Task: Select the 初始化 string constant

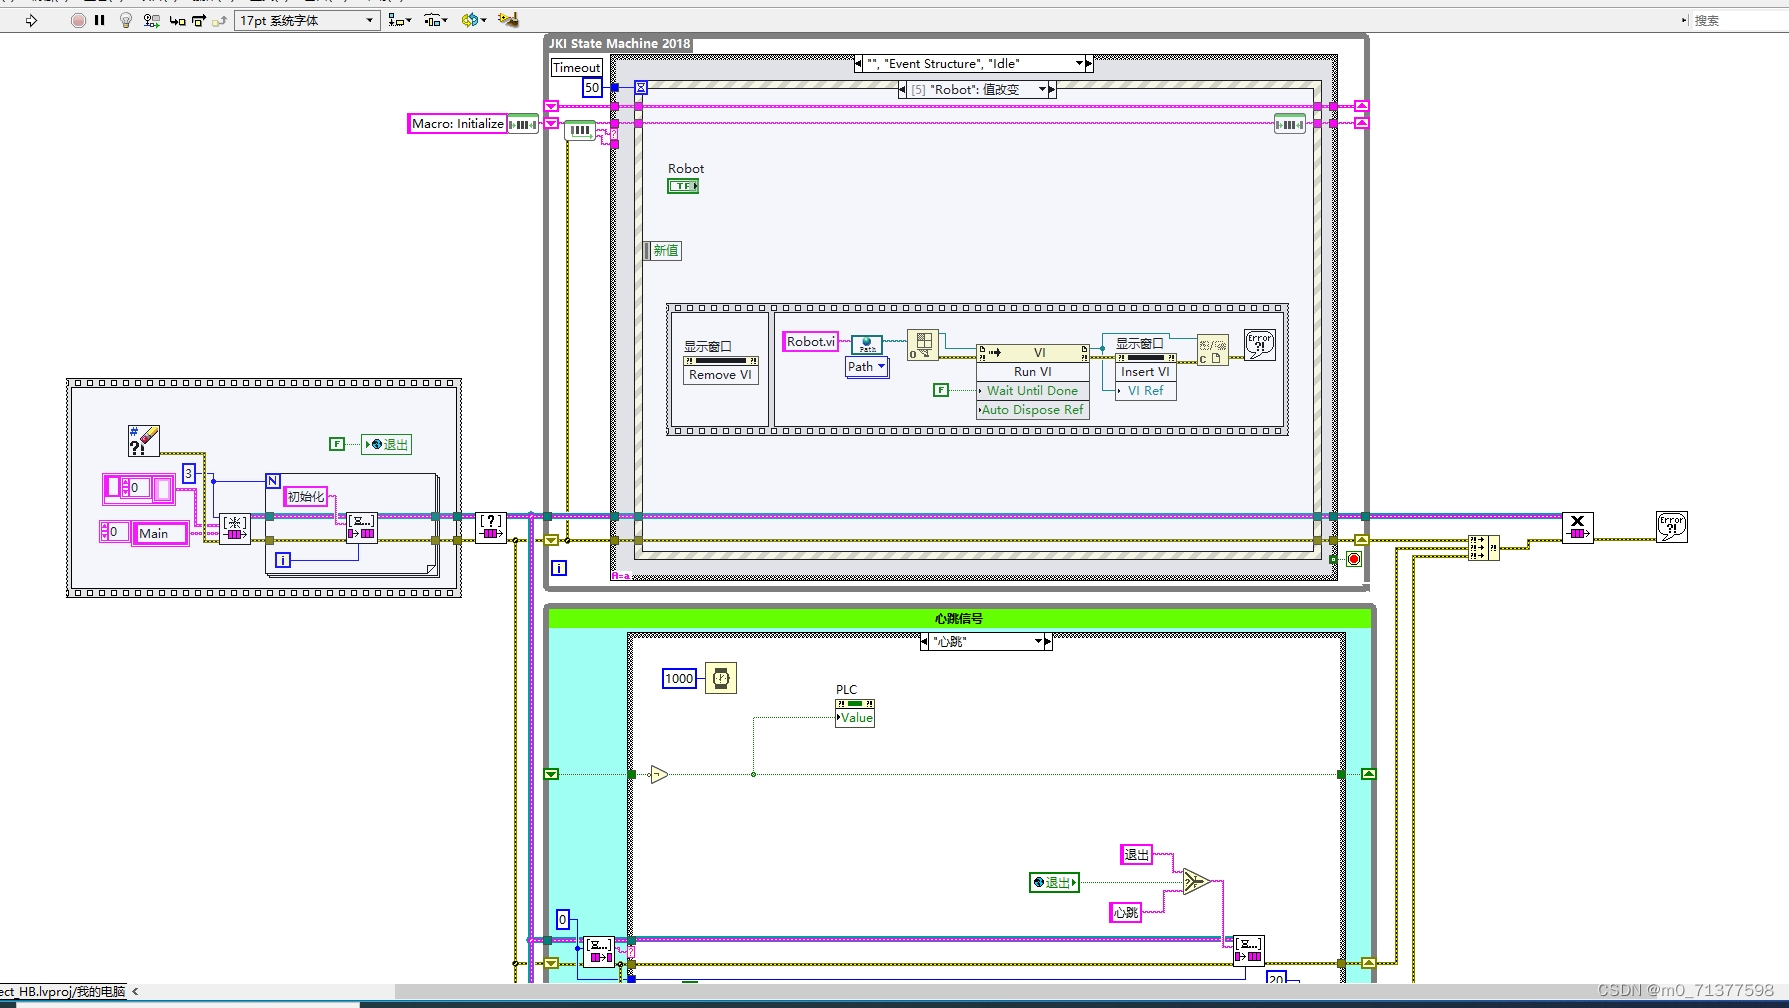Action: click(x=306, y=497)
